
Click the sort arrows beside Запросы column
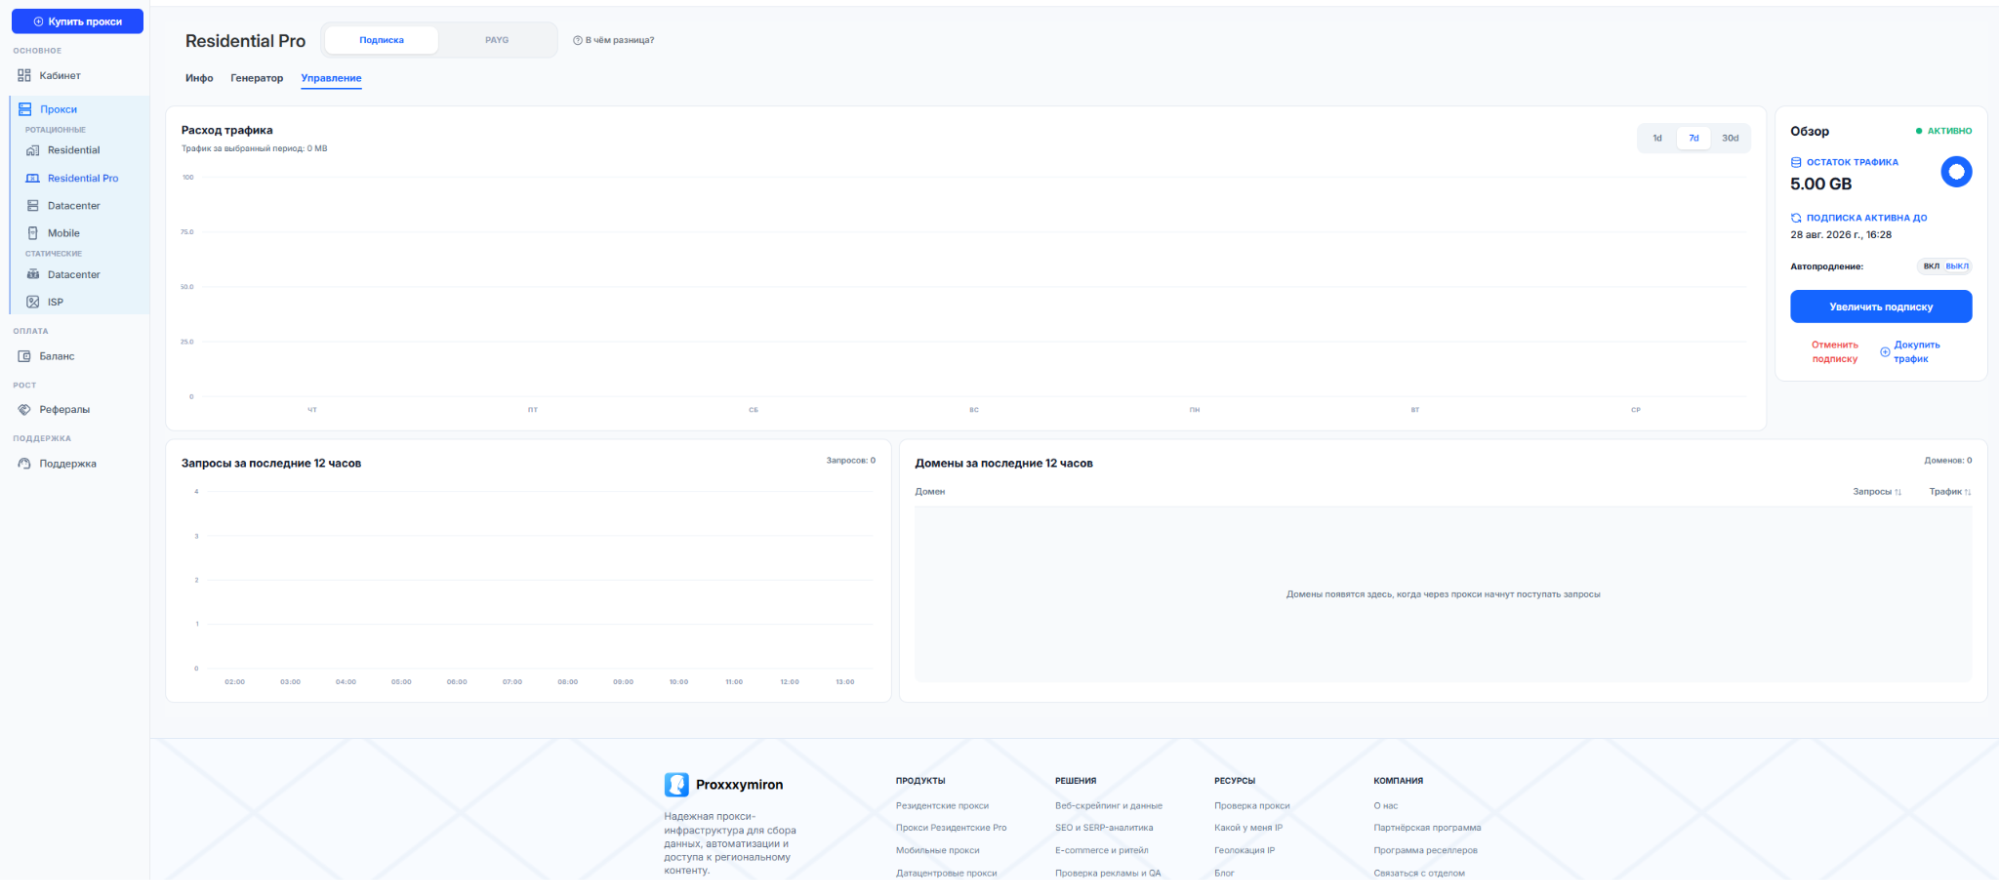click(x=1898, y=492)
